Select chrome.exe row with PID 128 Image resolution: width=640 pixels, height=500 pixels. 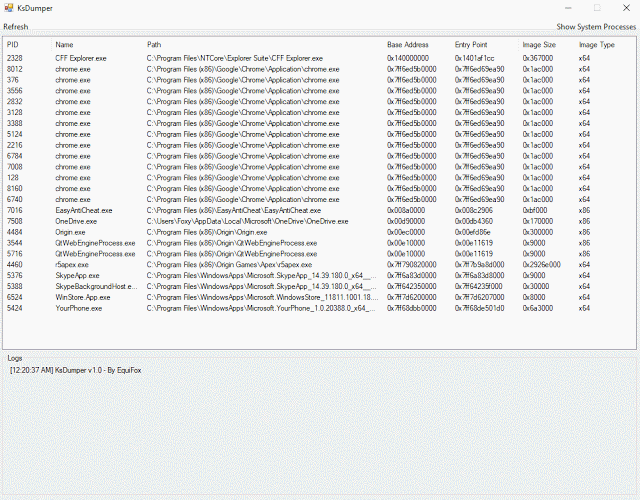pos(319,178)
